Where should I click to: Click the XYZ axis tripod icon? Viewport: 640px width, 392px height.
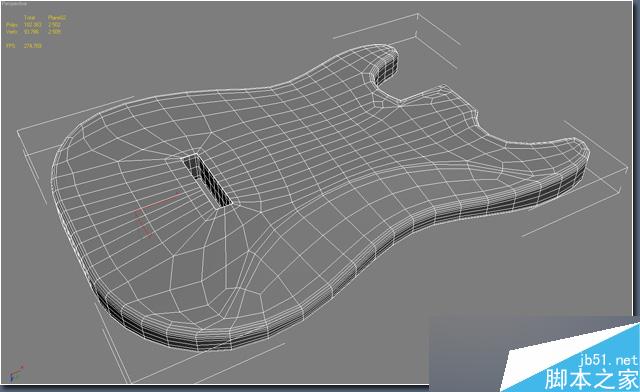(x=16, y=373)
